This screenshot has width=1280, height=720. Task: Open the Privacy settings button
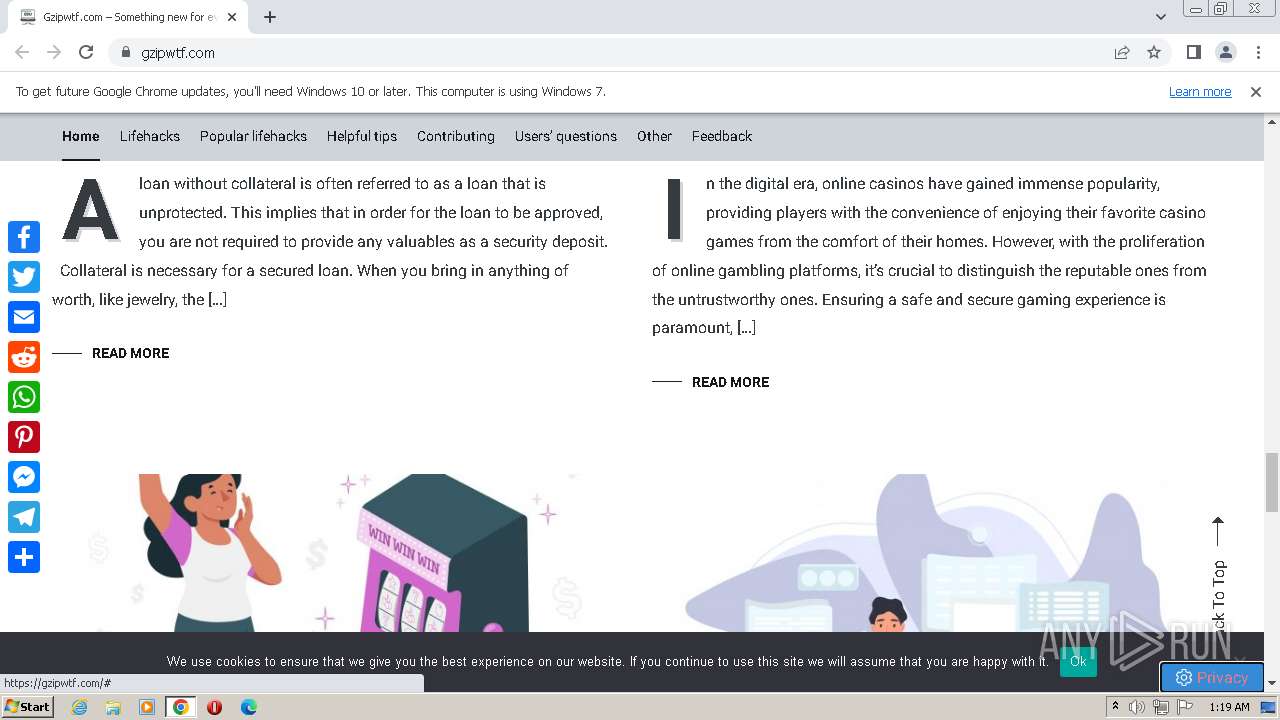tap(1212, 677)
